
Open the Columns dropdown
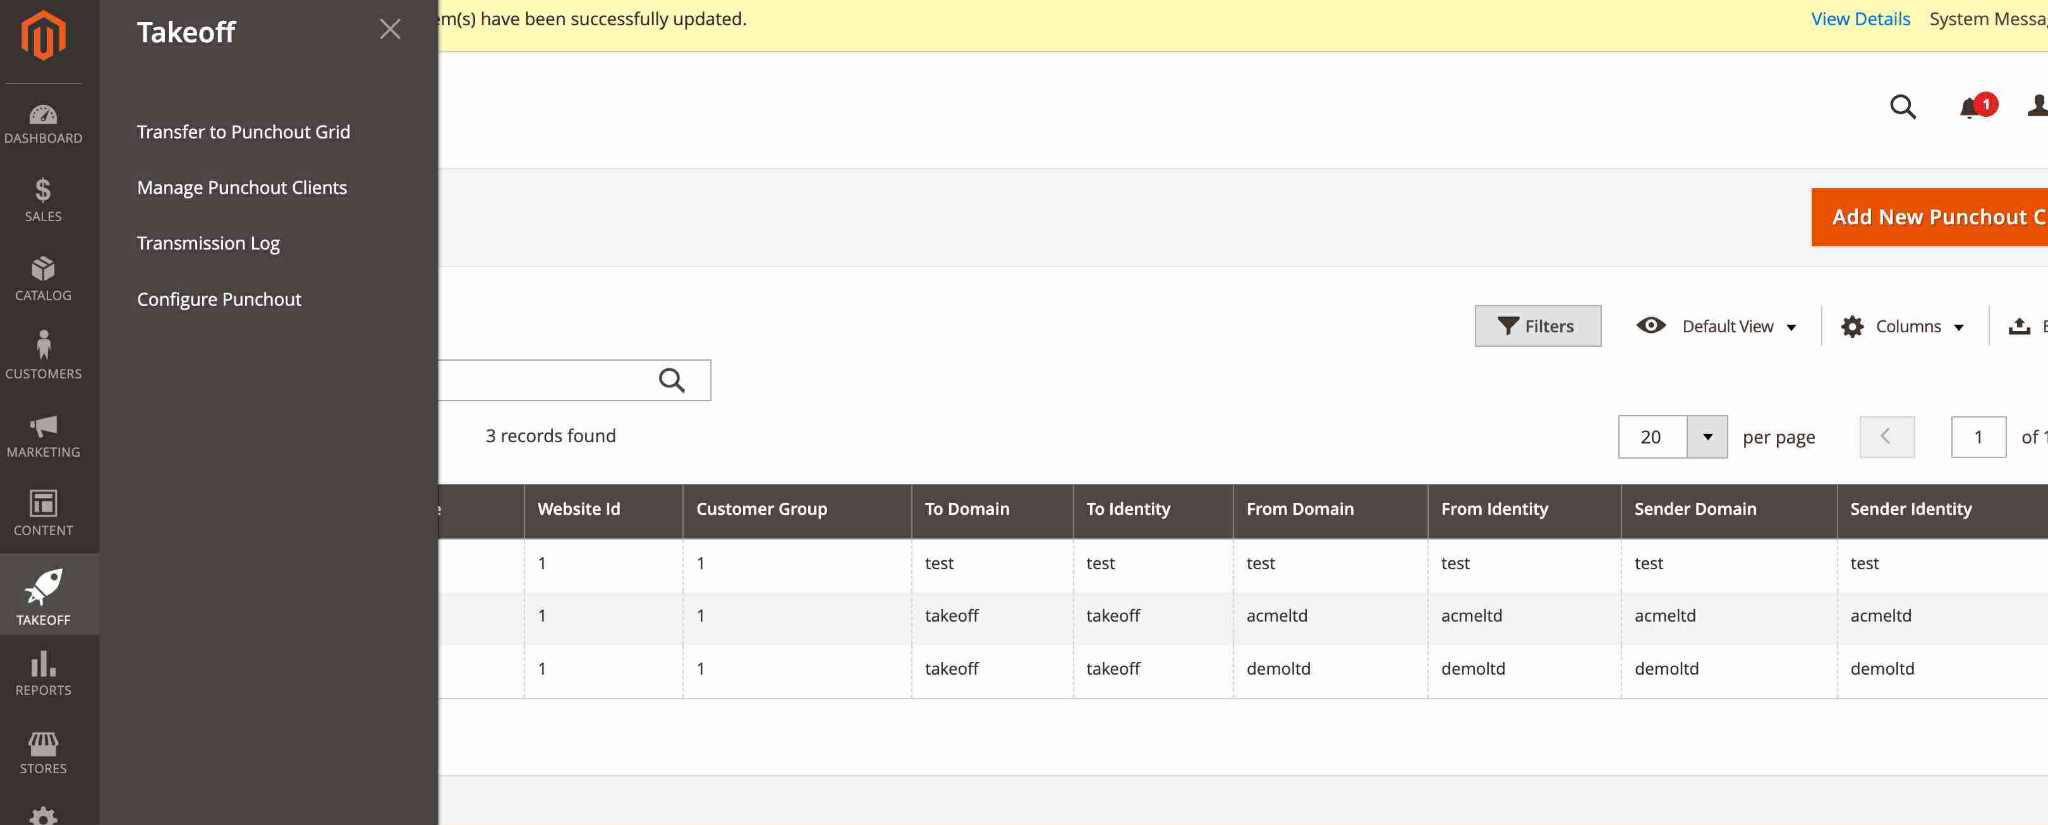(1903, 326)
